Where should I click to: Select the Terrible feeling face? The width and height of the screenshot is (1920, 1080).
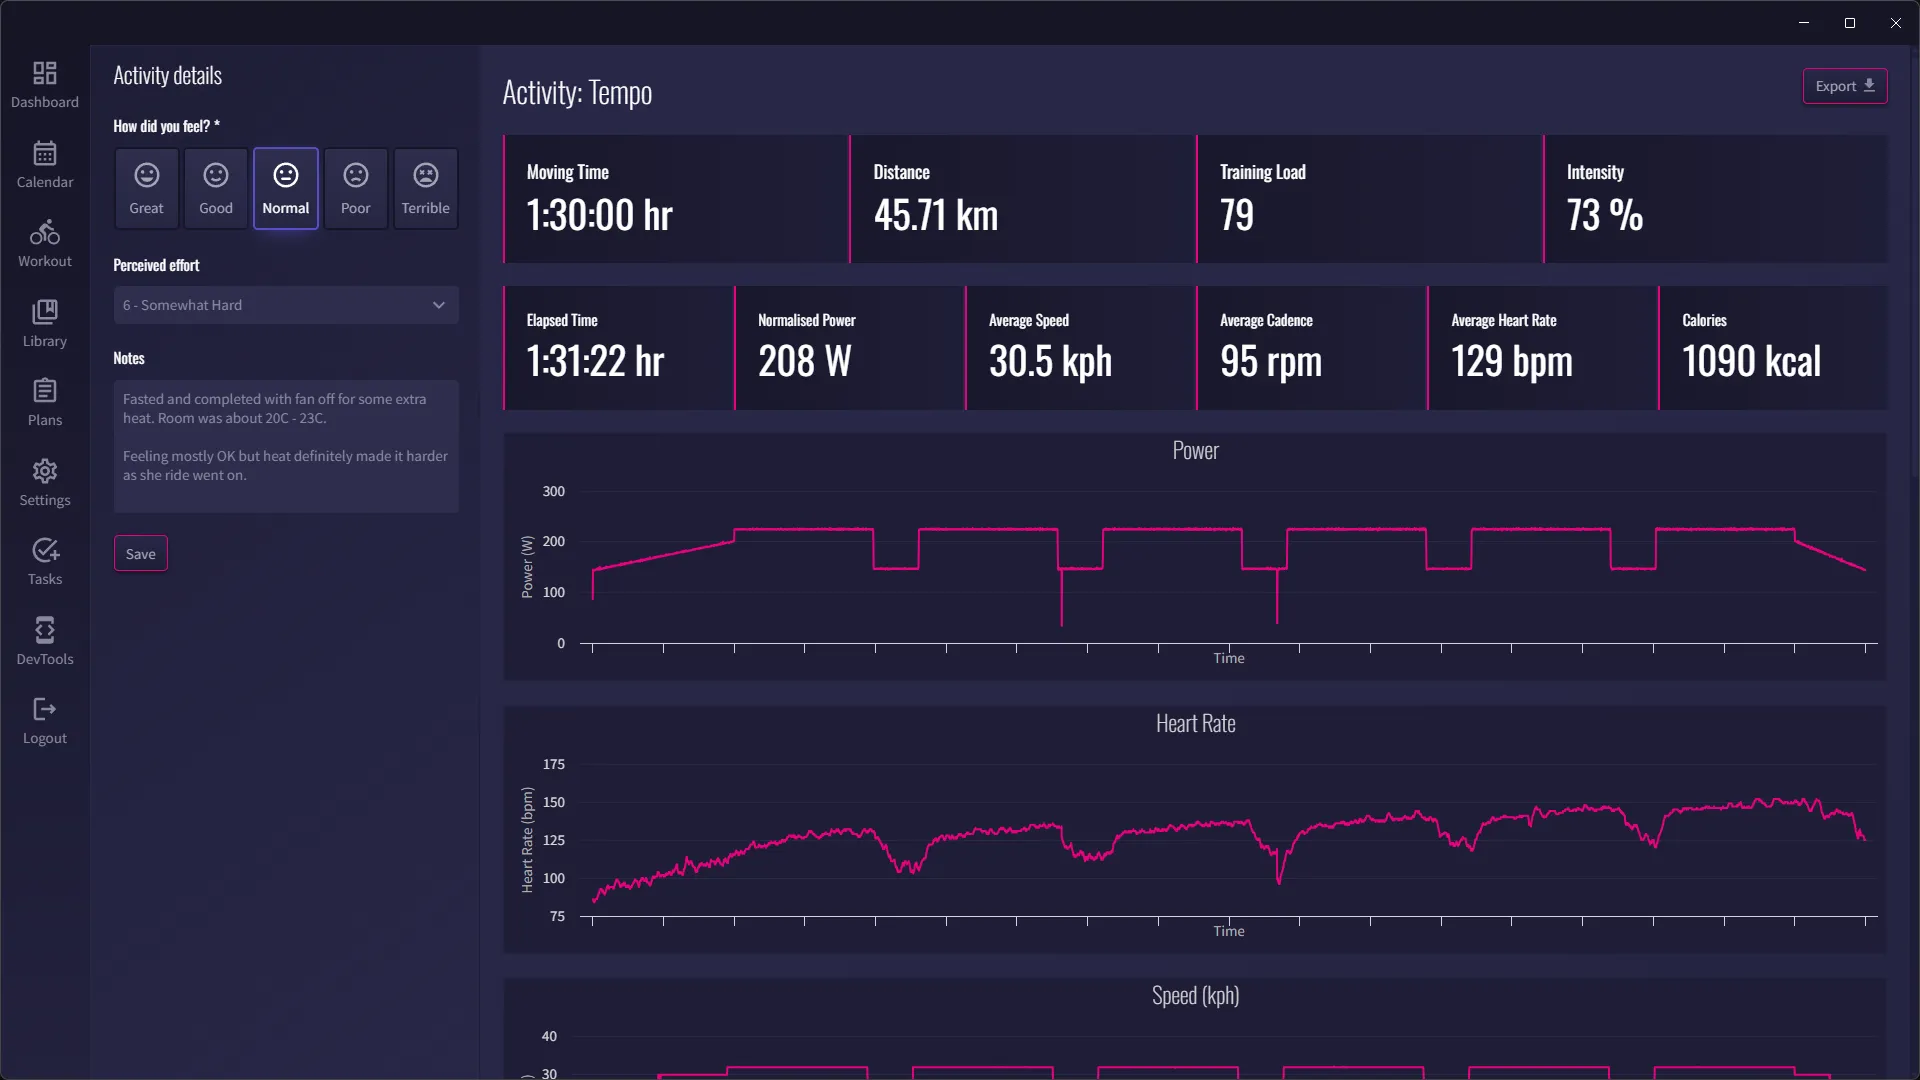pos(426,188)
